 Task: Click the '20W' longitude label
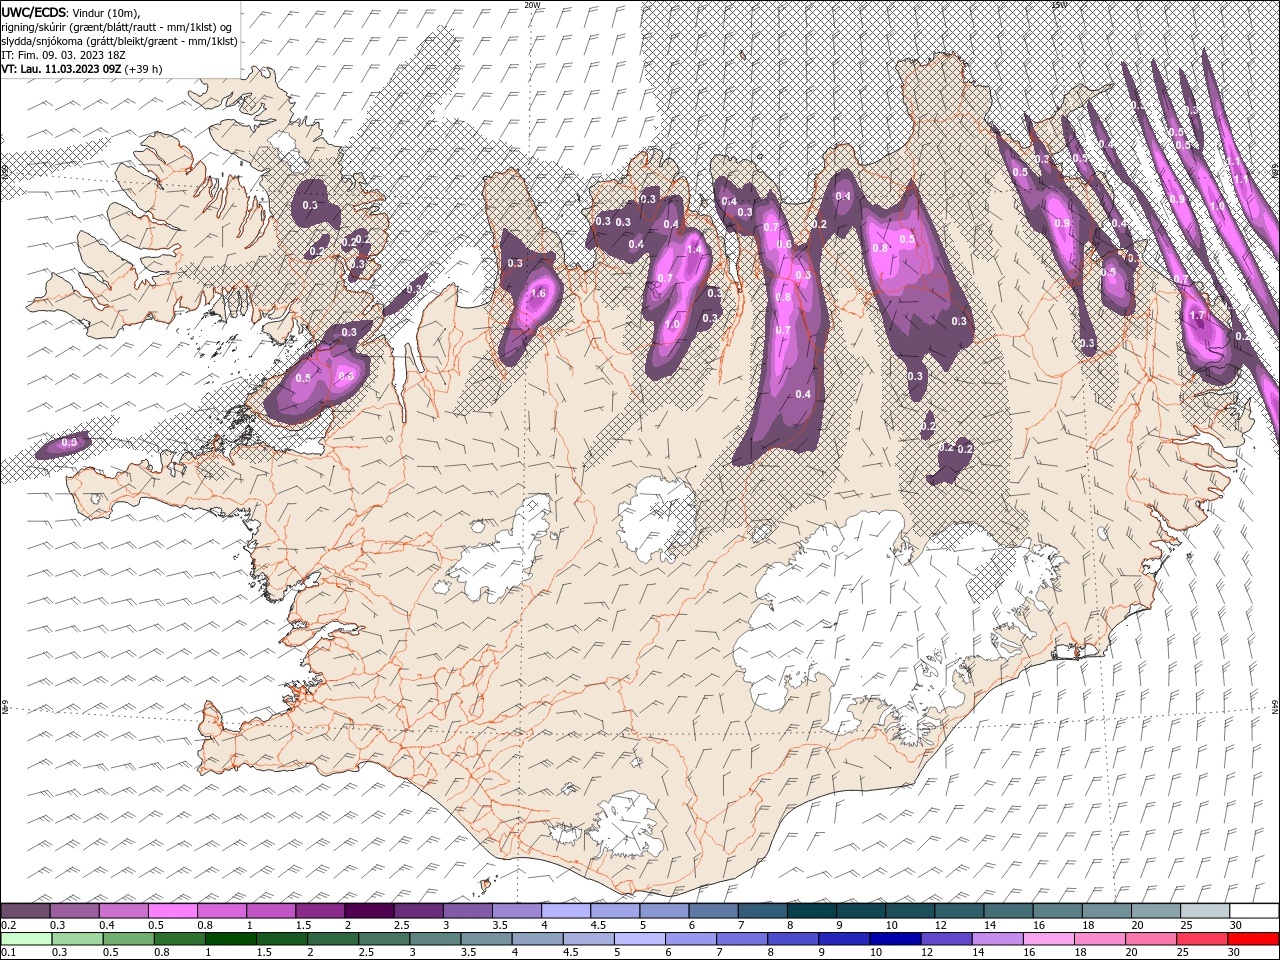tap(532, 5)
